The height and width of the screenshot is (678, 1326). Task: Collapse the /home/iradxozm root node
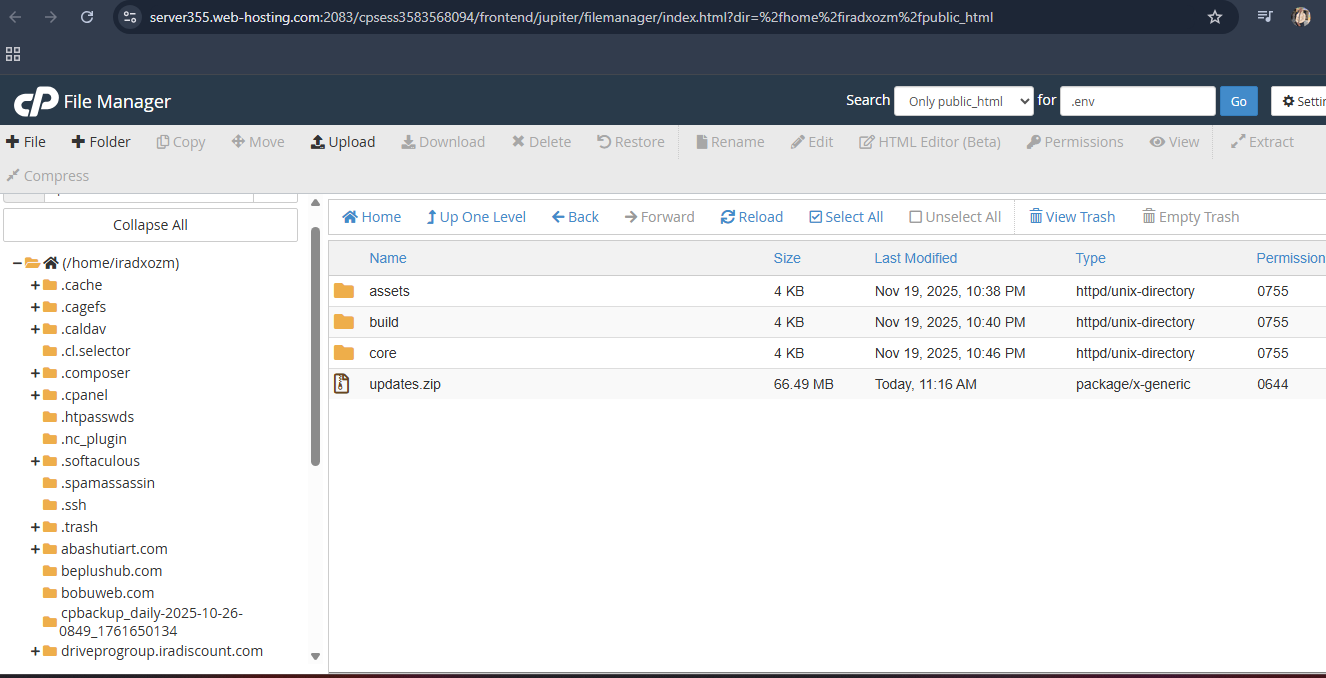[x=17, y=263]
